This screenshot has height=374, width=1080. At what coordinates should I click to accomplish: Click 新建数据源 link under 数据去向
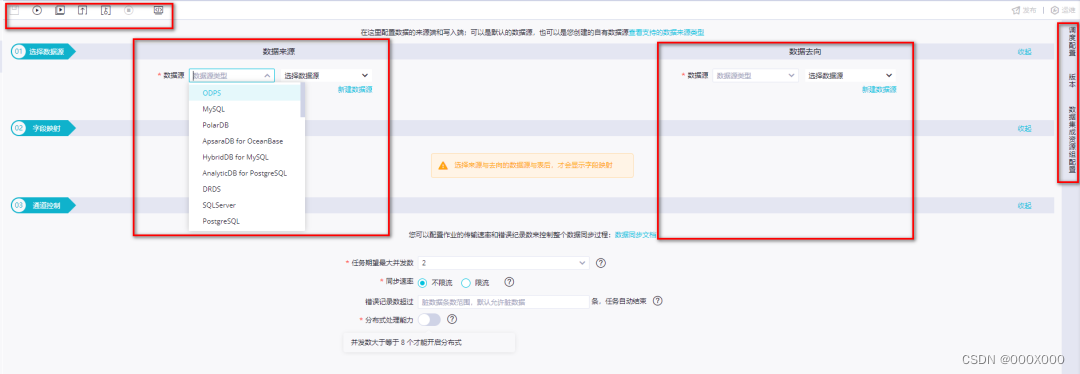click(879, 90)
